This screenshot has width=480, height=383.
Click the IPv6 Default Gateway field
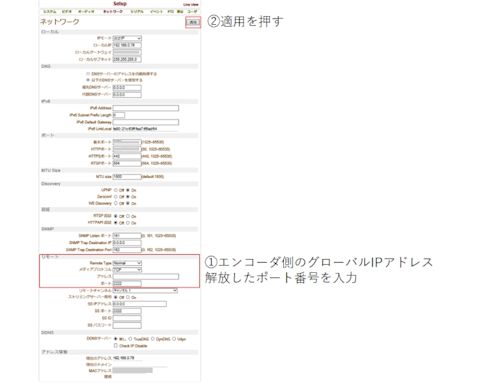click(x=146, y=122)
